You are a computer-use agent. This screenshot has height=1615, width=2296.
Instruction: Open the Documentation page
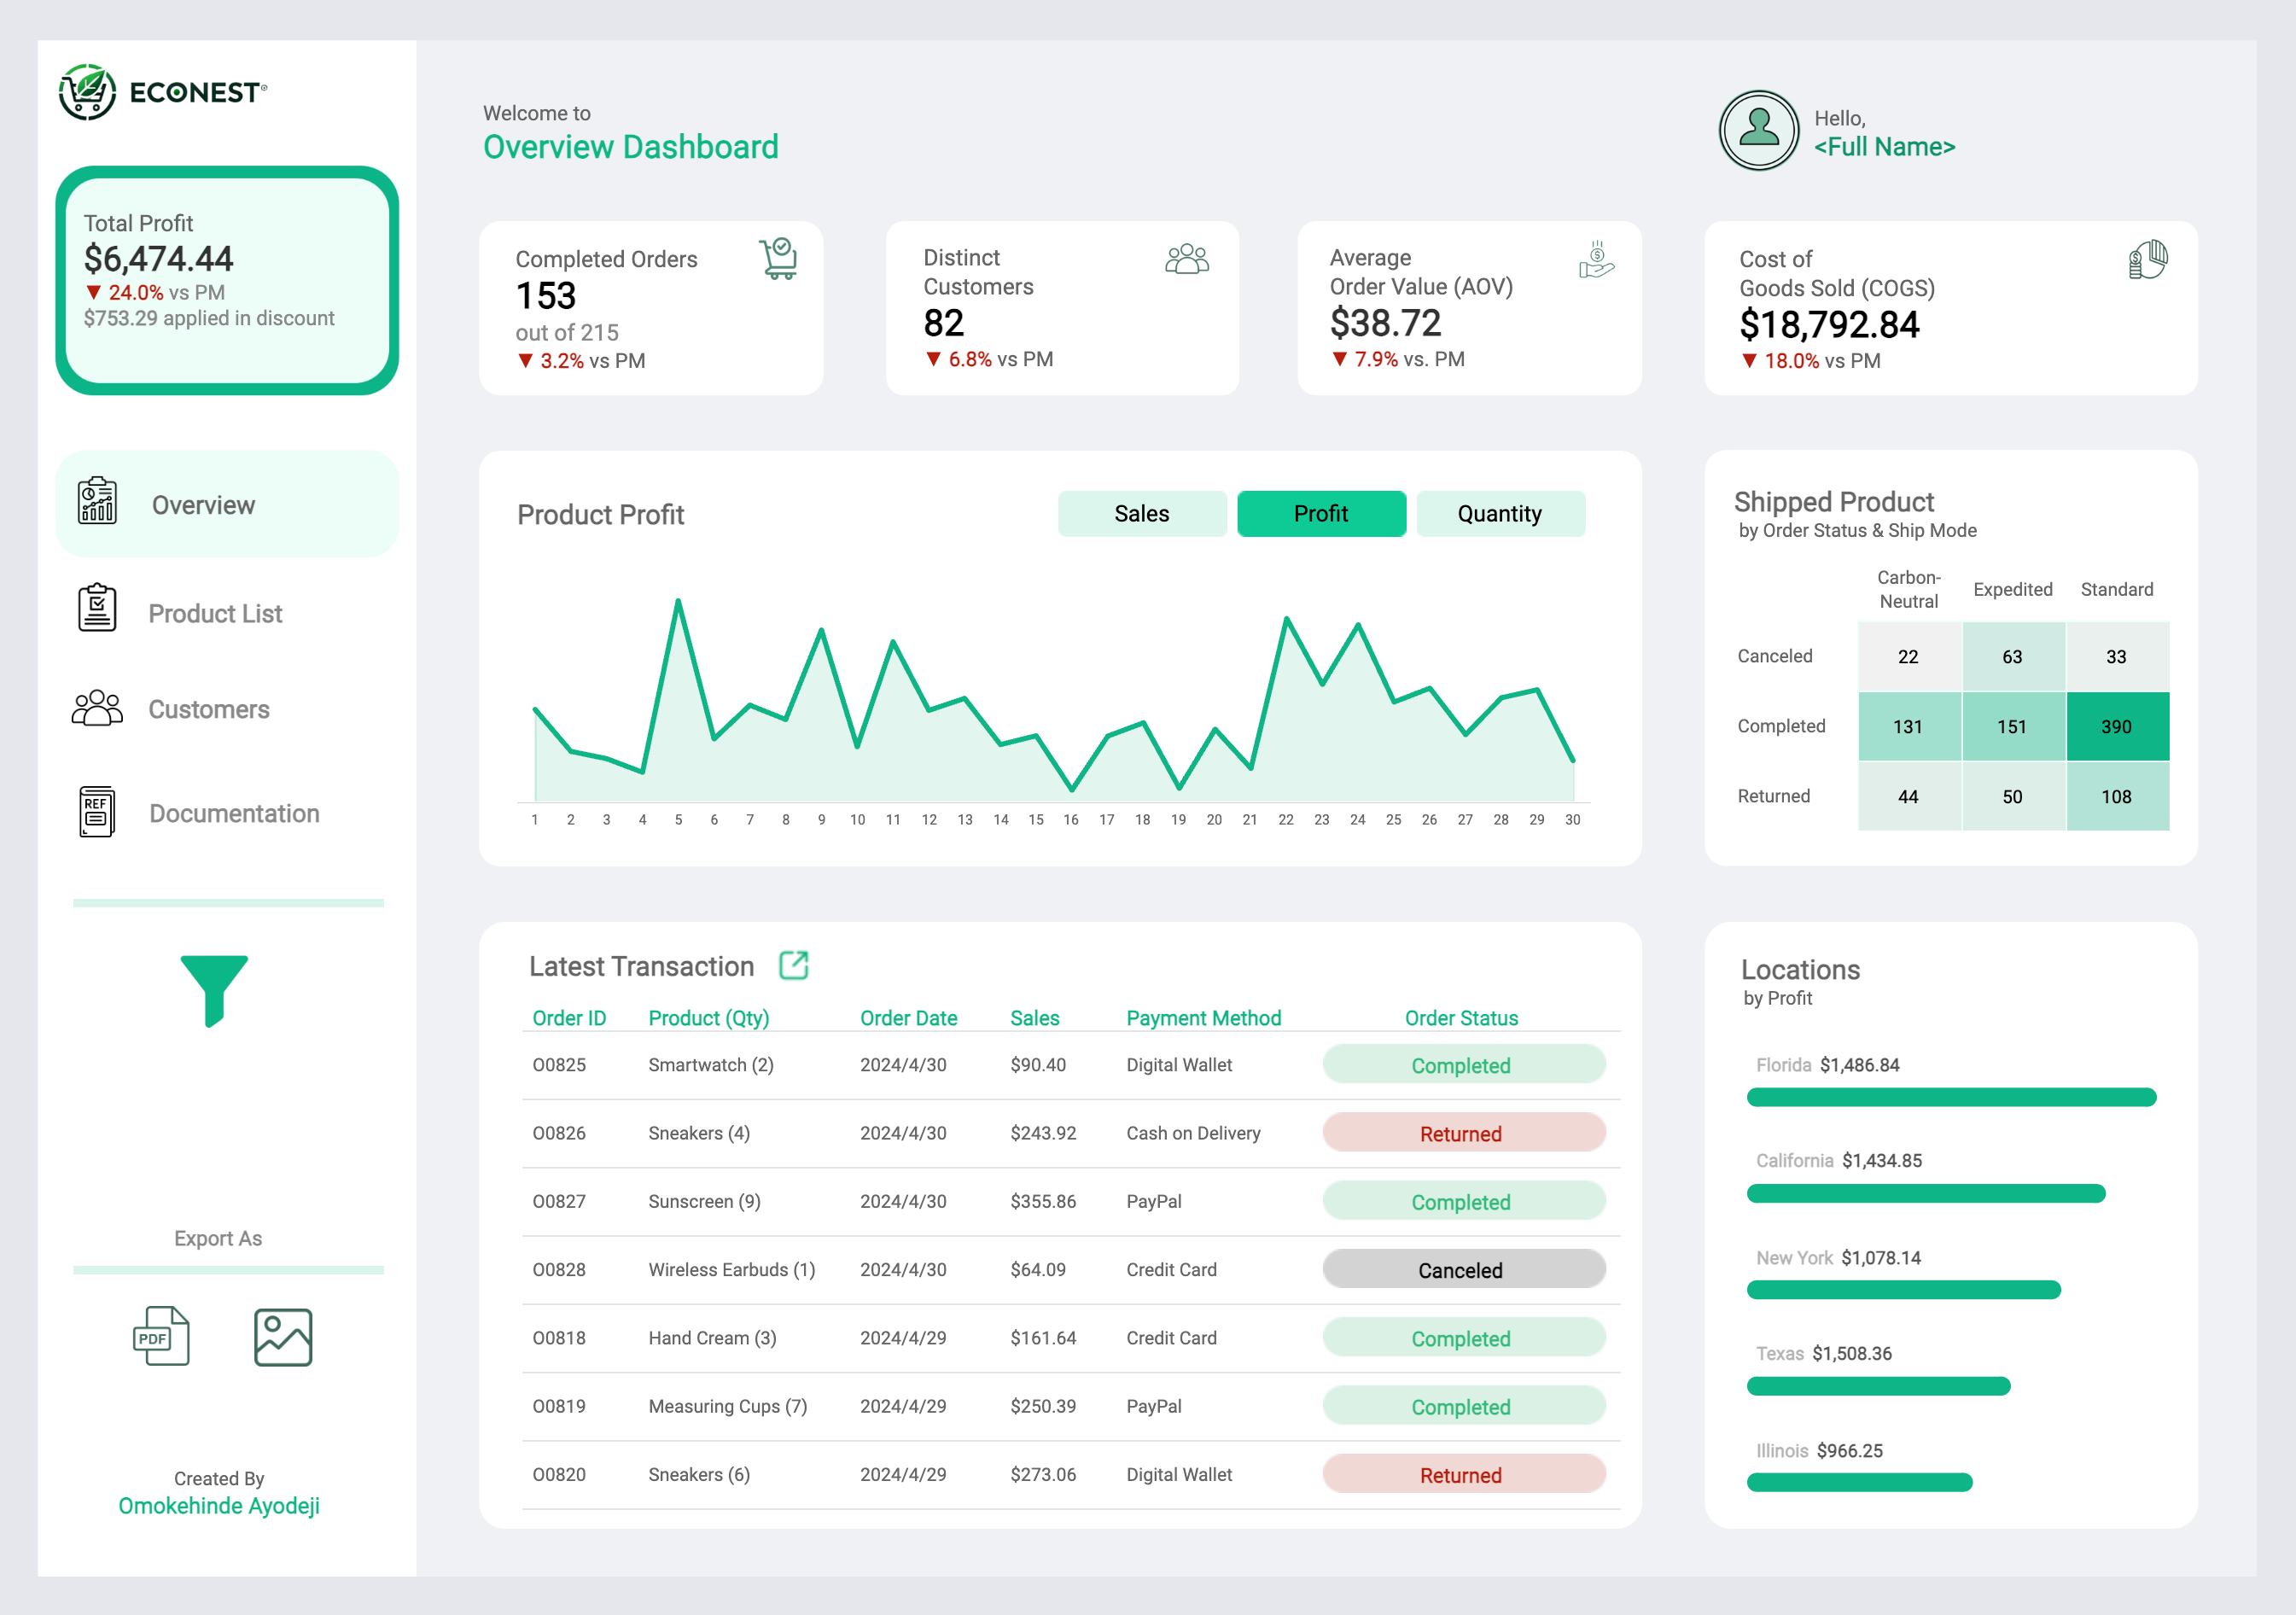pyautogui.click(x=234, y=813)
